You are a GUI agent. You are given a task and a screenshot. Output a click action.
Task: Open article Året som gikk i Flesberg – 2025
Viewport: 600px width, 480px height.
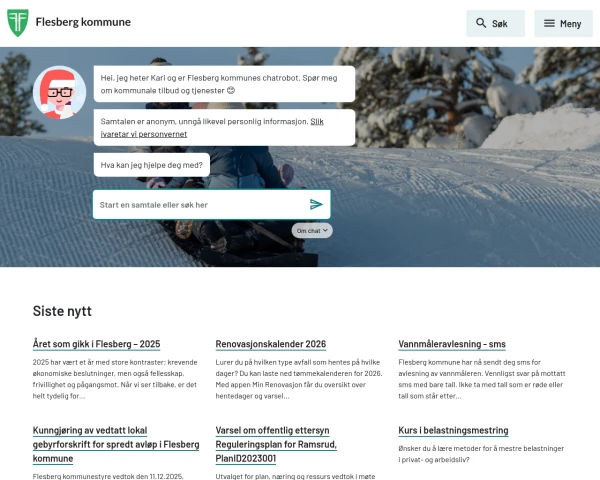(x=96, y=344)
